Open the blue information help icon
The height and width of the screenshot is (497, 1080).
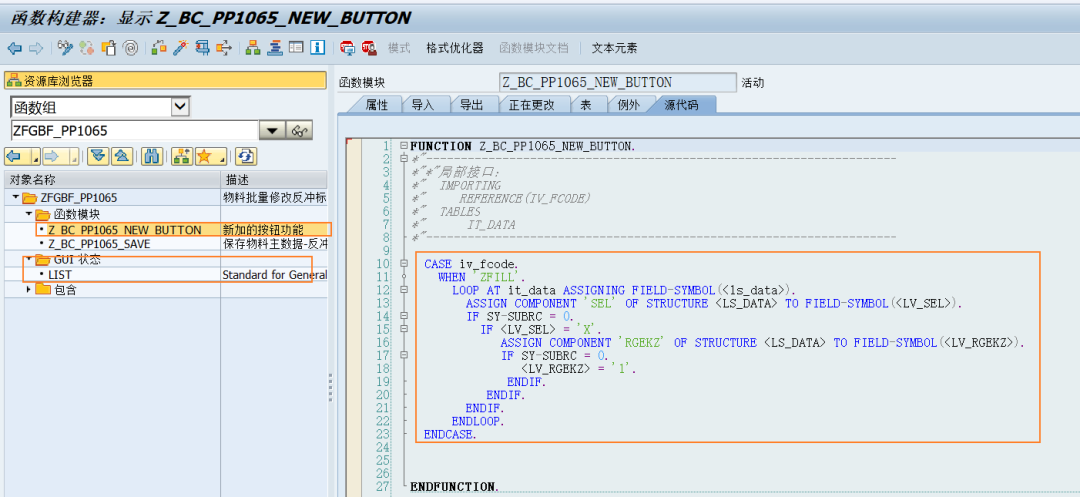[x=318, y=47]
